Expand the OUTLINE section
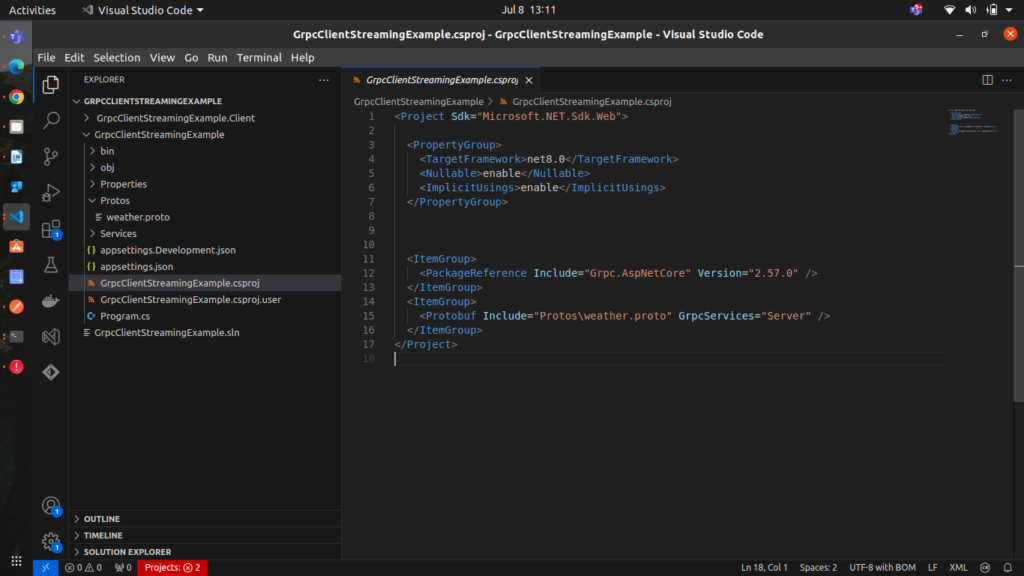 (101, 519)
